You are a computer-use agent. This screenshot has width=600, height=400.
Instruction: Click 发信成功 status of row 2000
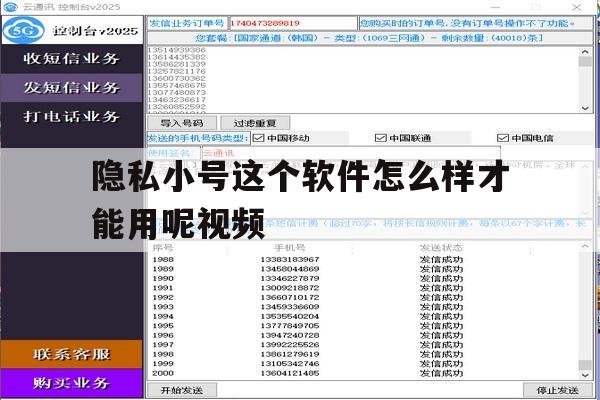click(441, 373)
